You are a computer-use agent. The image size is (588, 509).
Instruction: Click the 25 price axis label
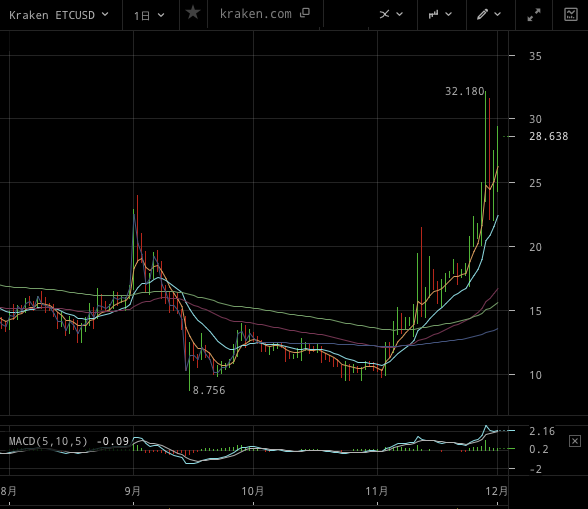click(535, 183)
